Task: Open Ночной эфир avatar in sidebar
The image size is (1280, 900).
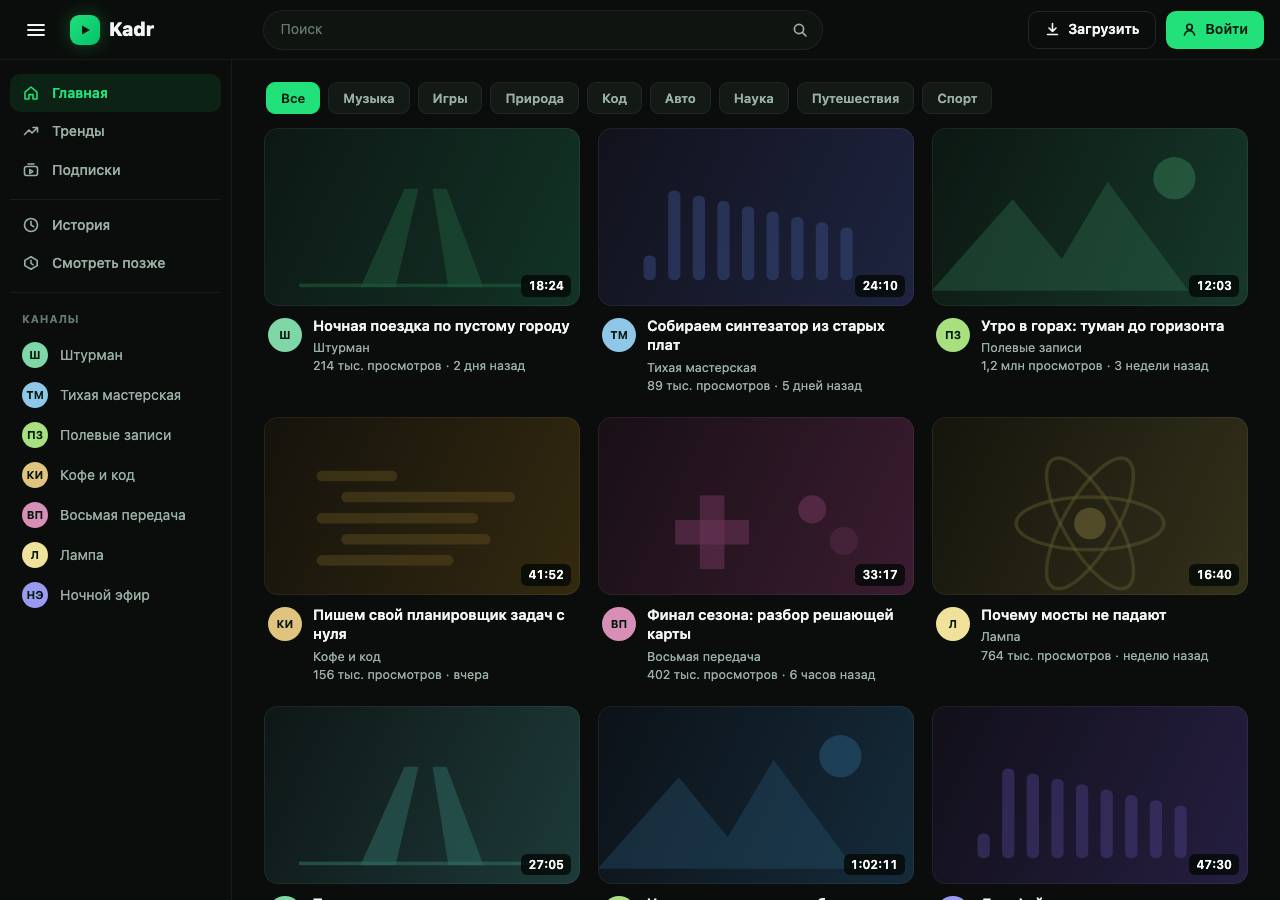Action: 35,595
